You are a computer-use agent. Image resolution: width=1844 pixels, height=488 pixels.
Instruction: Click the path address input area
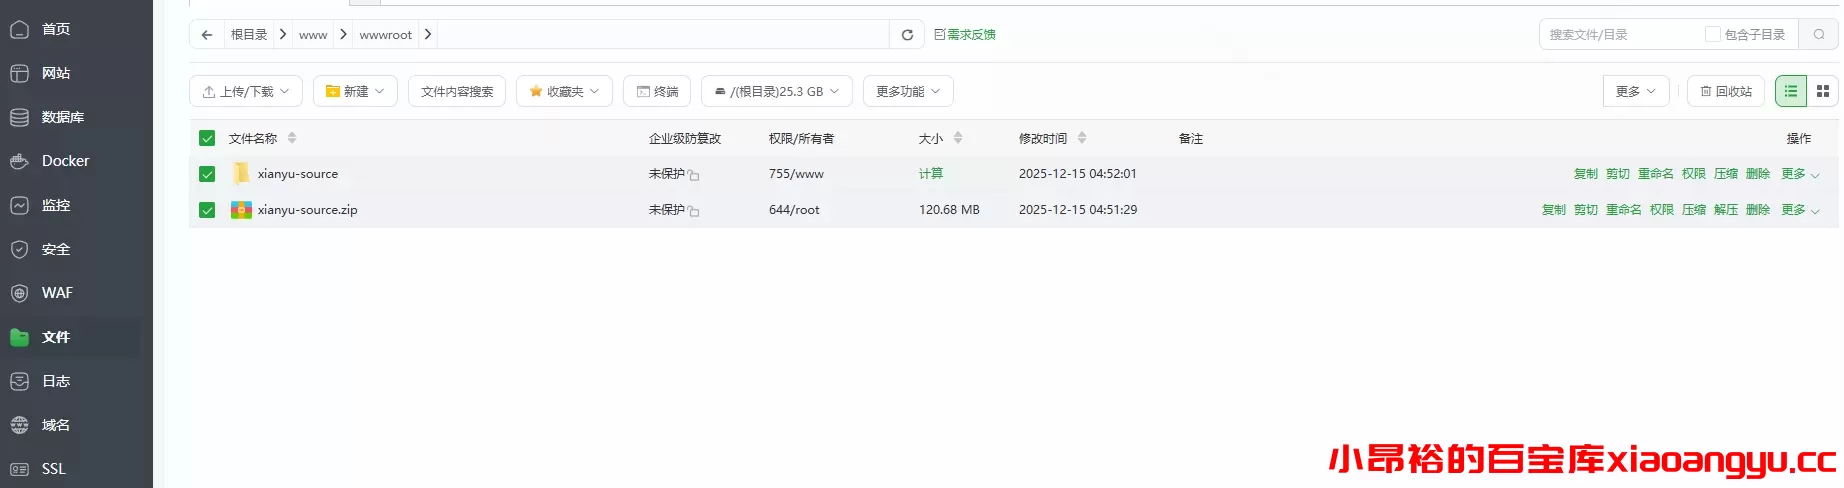tap(663, 34)
